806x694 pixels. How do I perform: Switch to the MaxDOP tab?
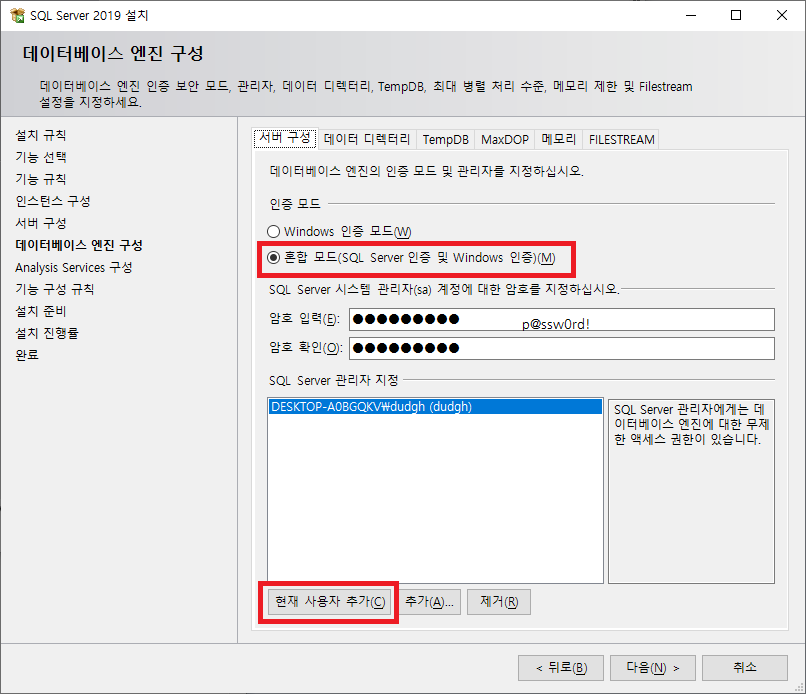pos(505,139)
